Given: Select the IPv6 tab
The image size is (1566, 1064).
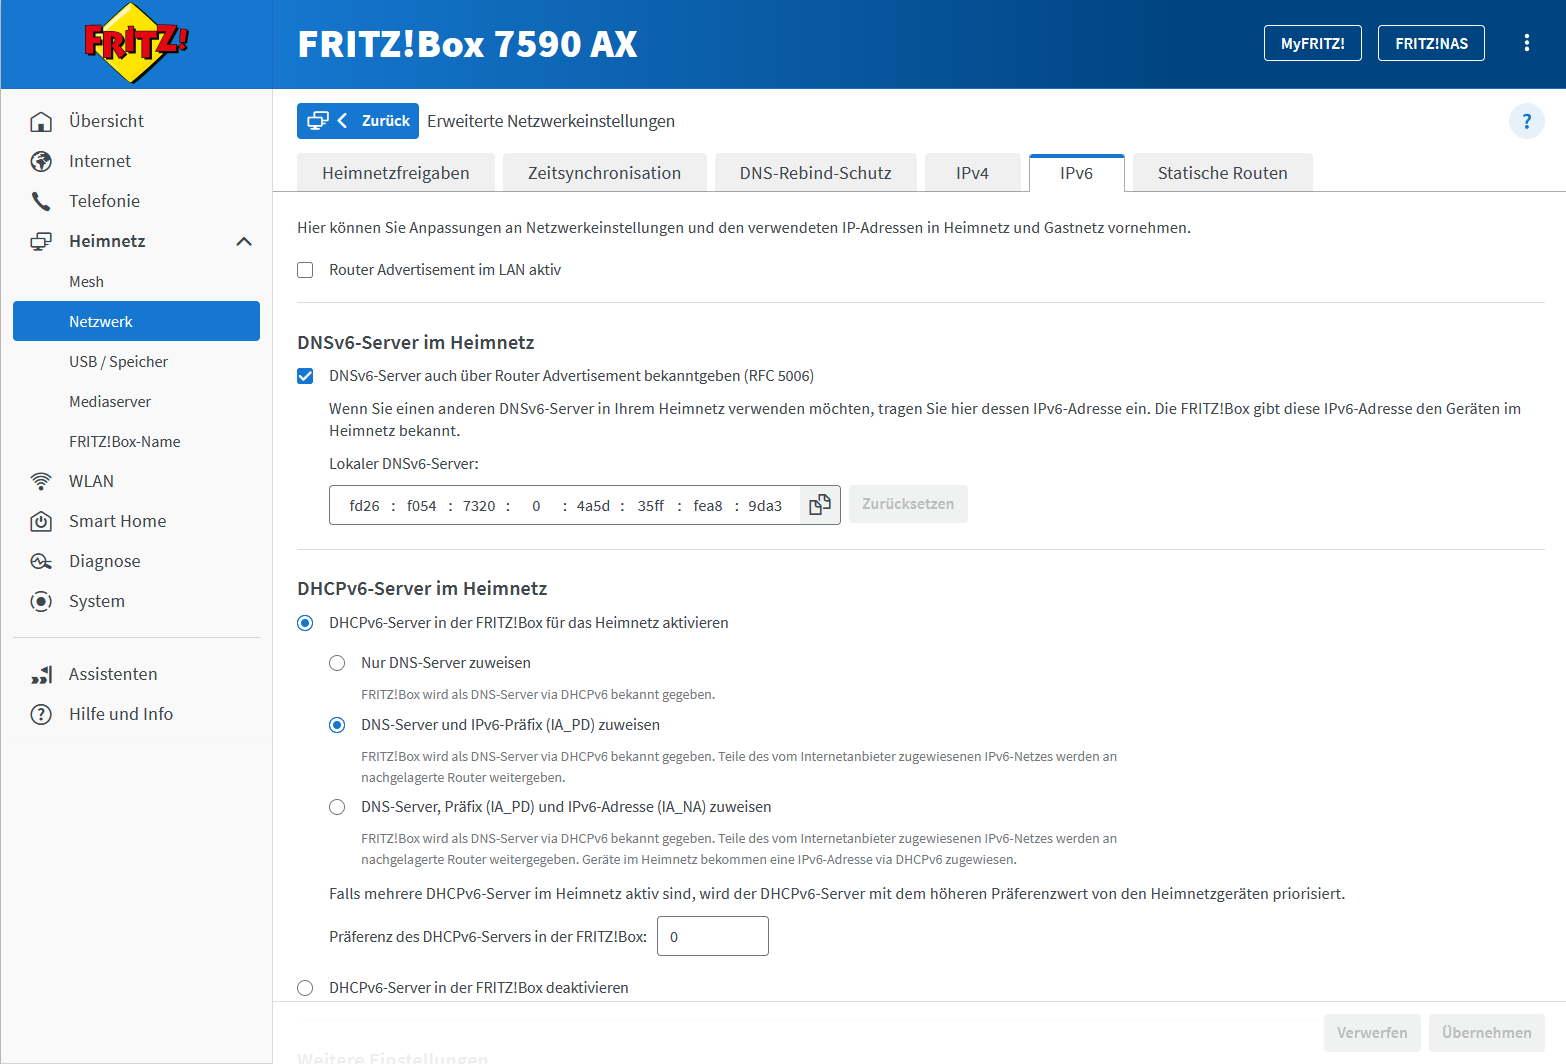Looking at the screenshot, I should 1076,173.
